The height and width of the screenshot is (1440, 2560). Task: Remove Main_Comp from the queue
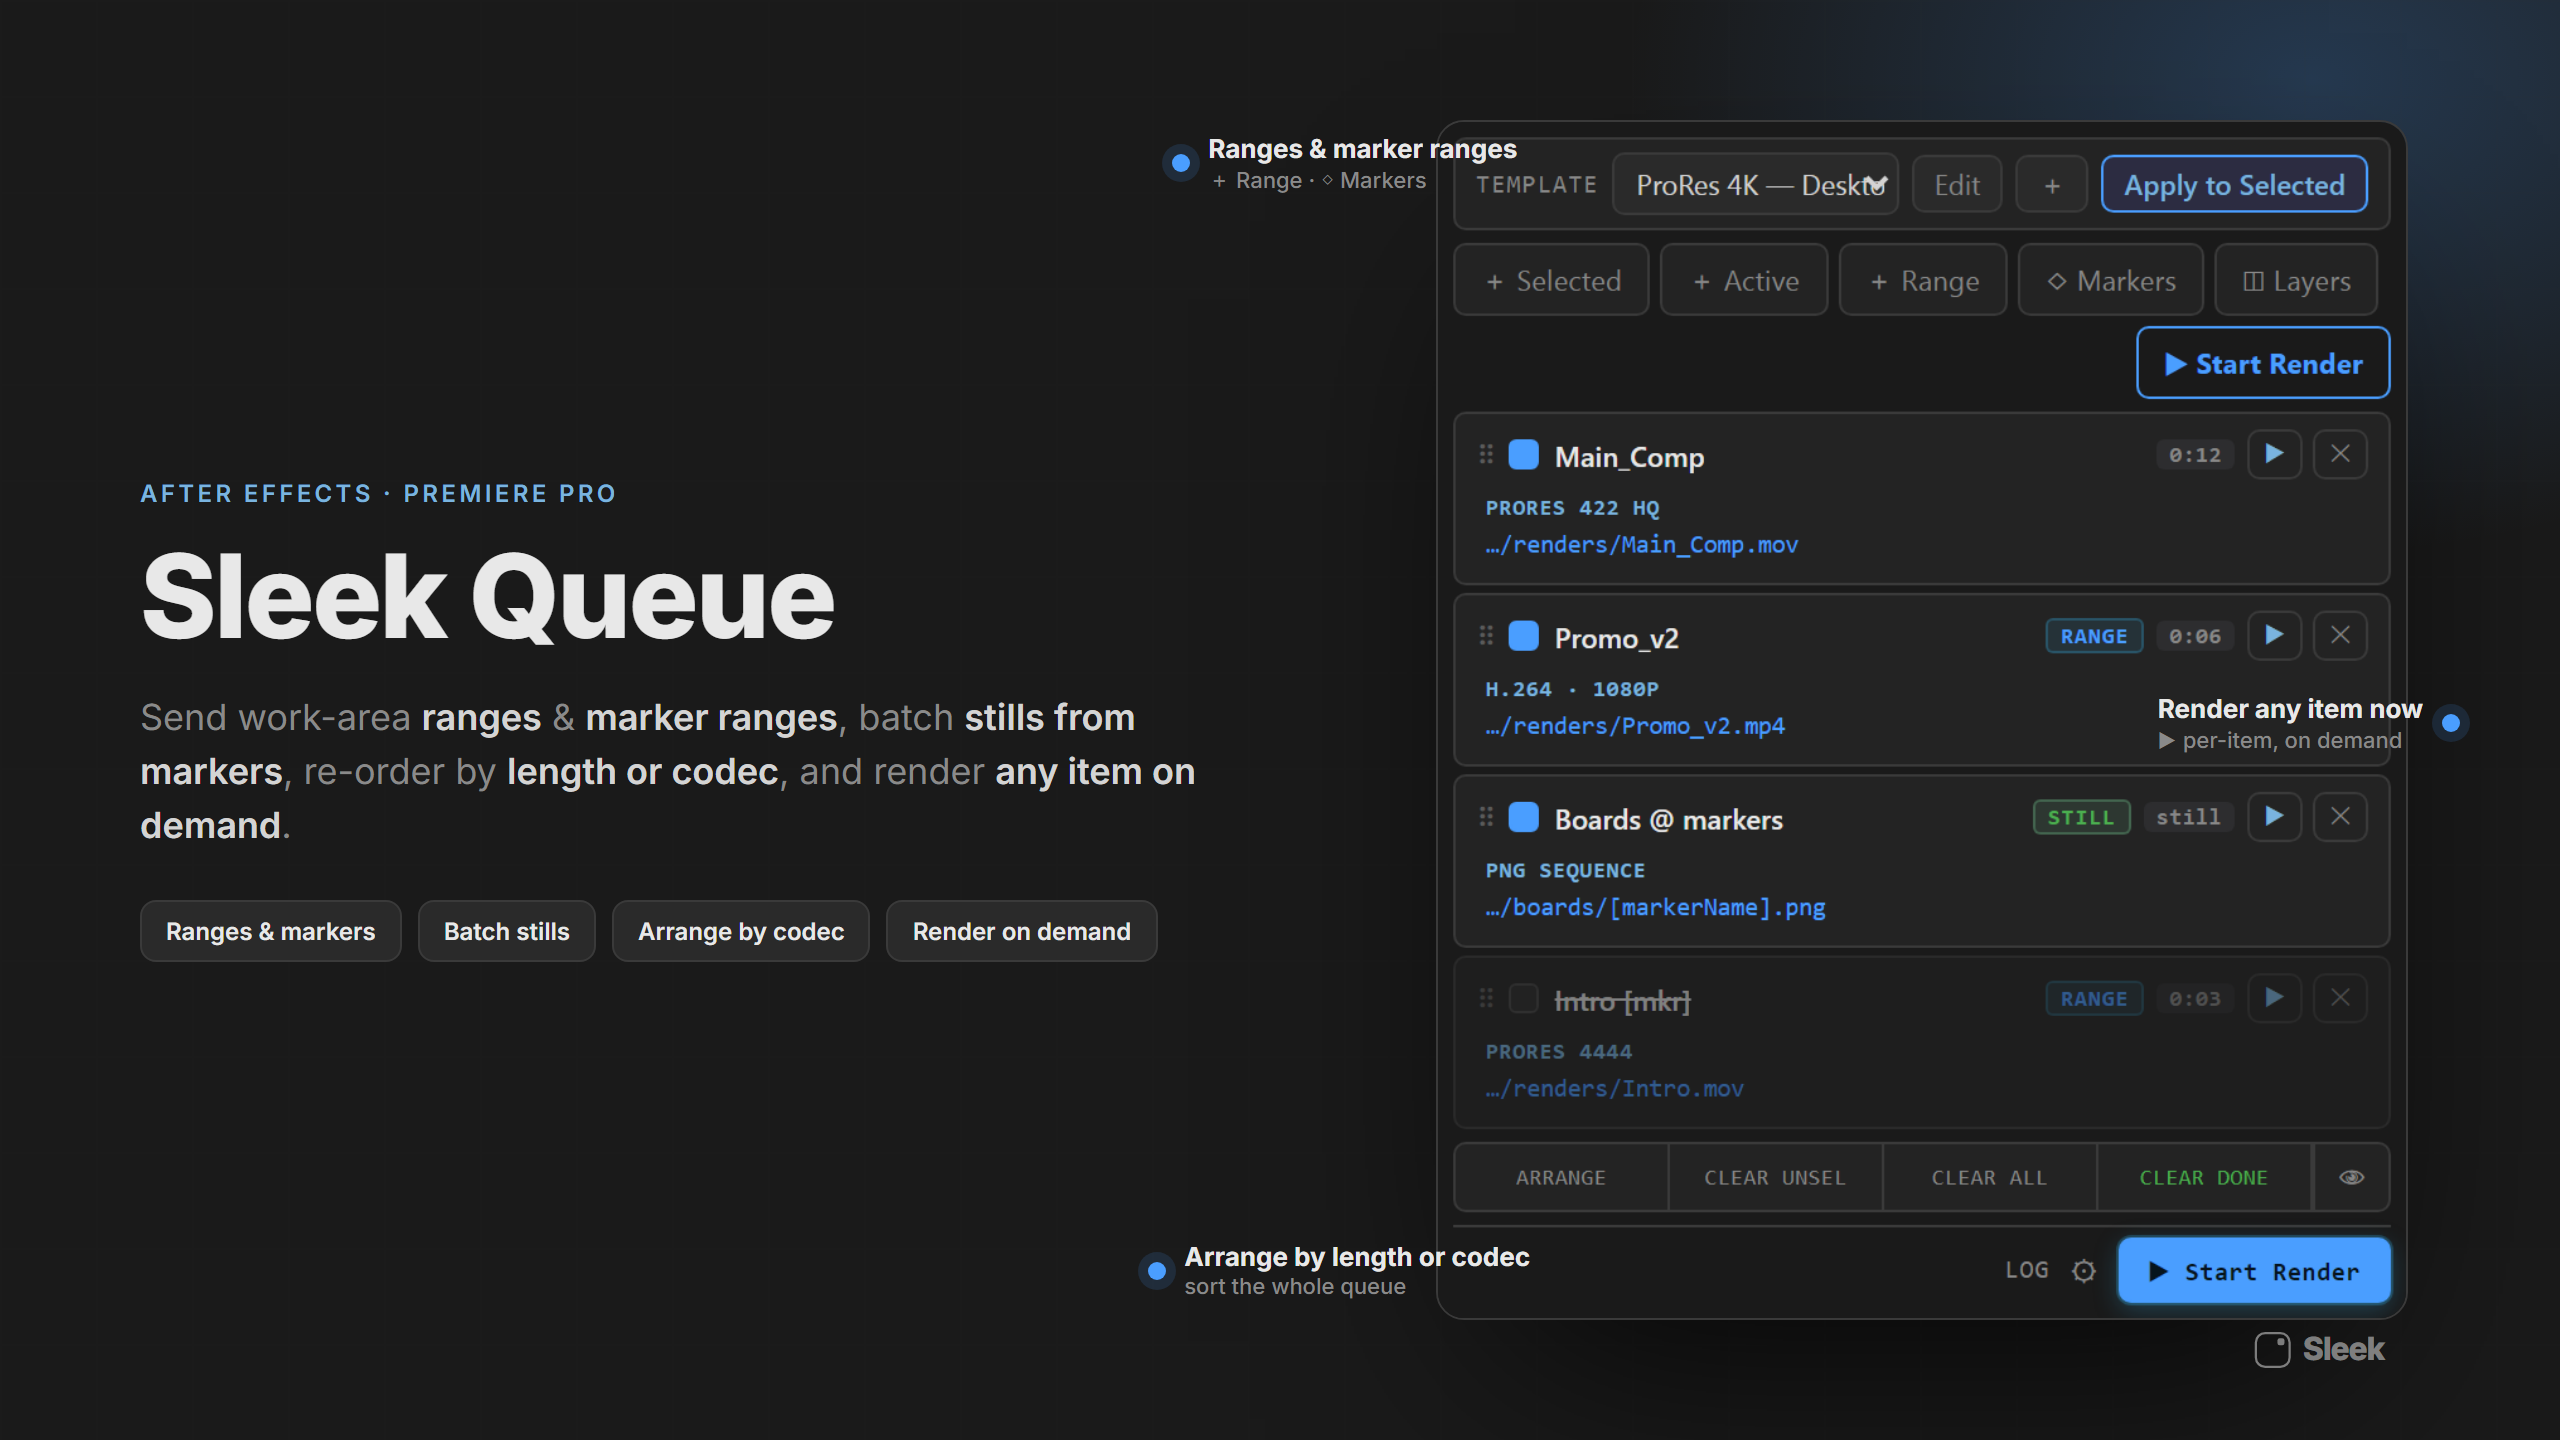tap(2340, 454)
